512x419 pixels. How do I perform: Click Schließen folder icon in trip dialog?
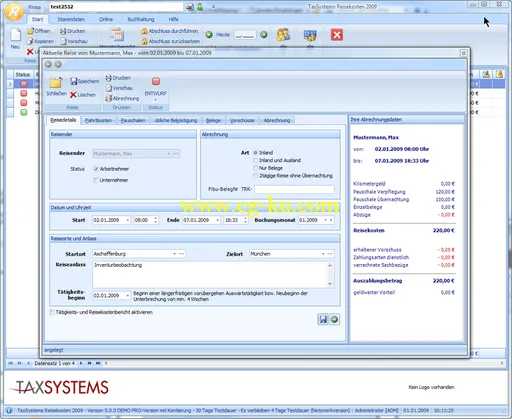[56, 83]
